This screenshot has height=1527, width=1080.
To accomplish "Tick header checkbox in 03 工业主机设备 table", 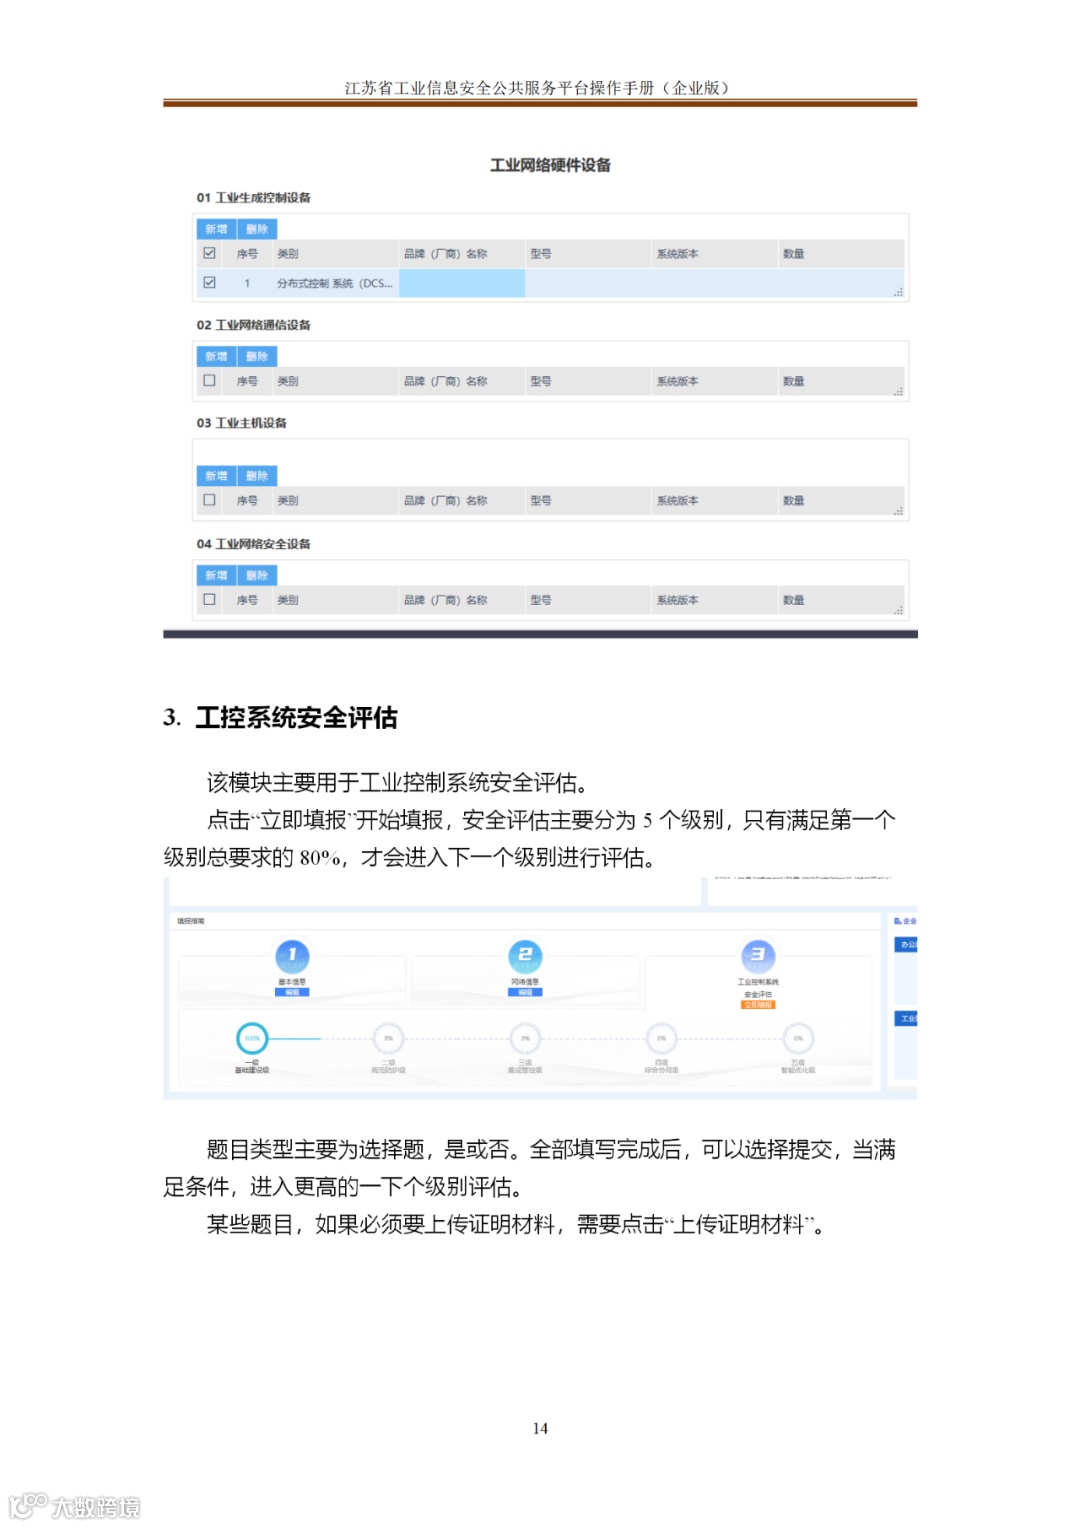I will 209,499.
